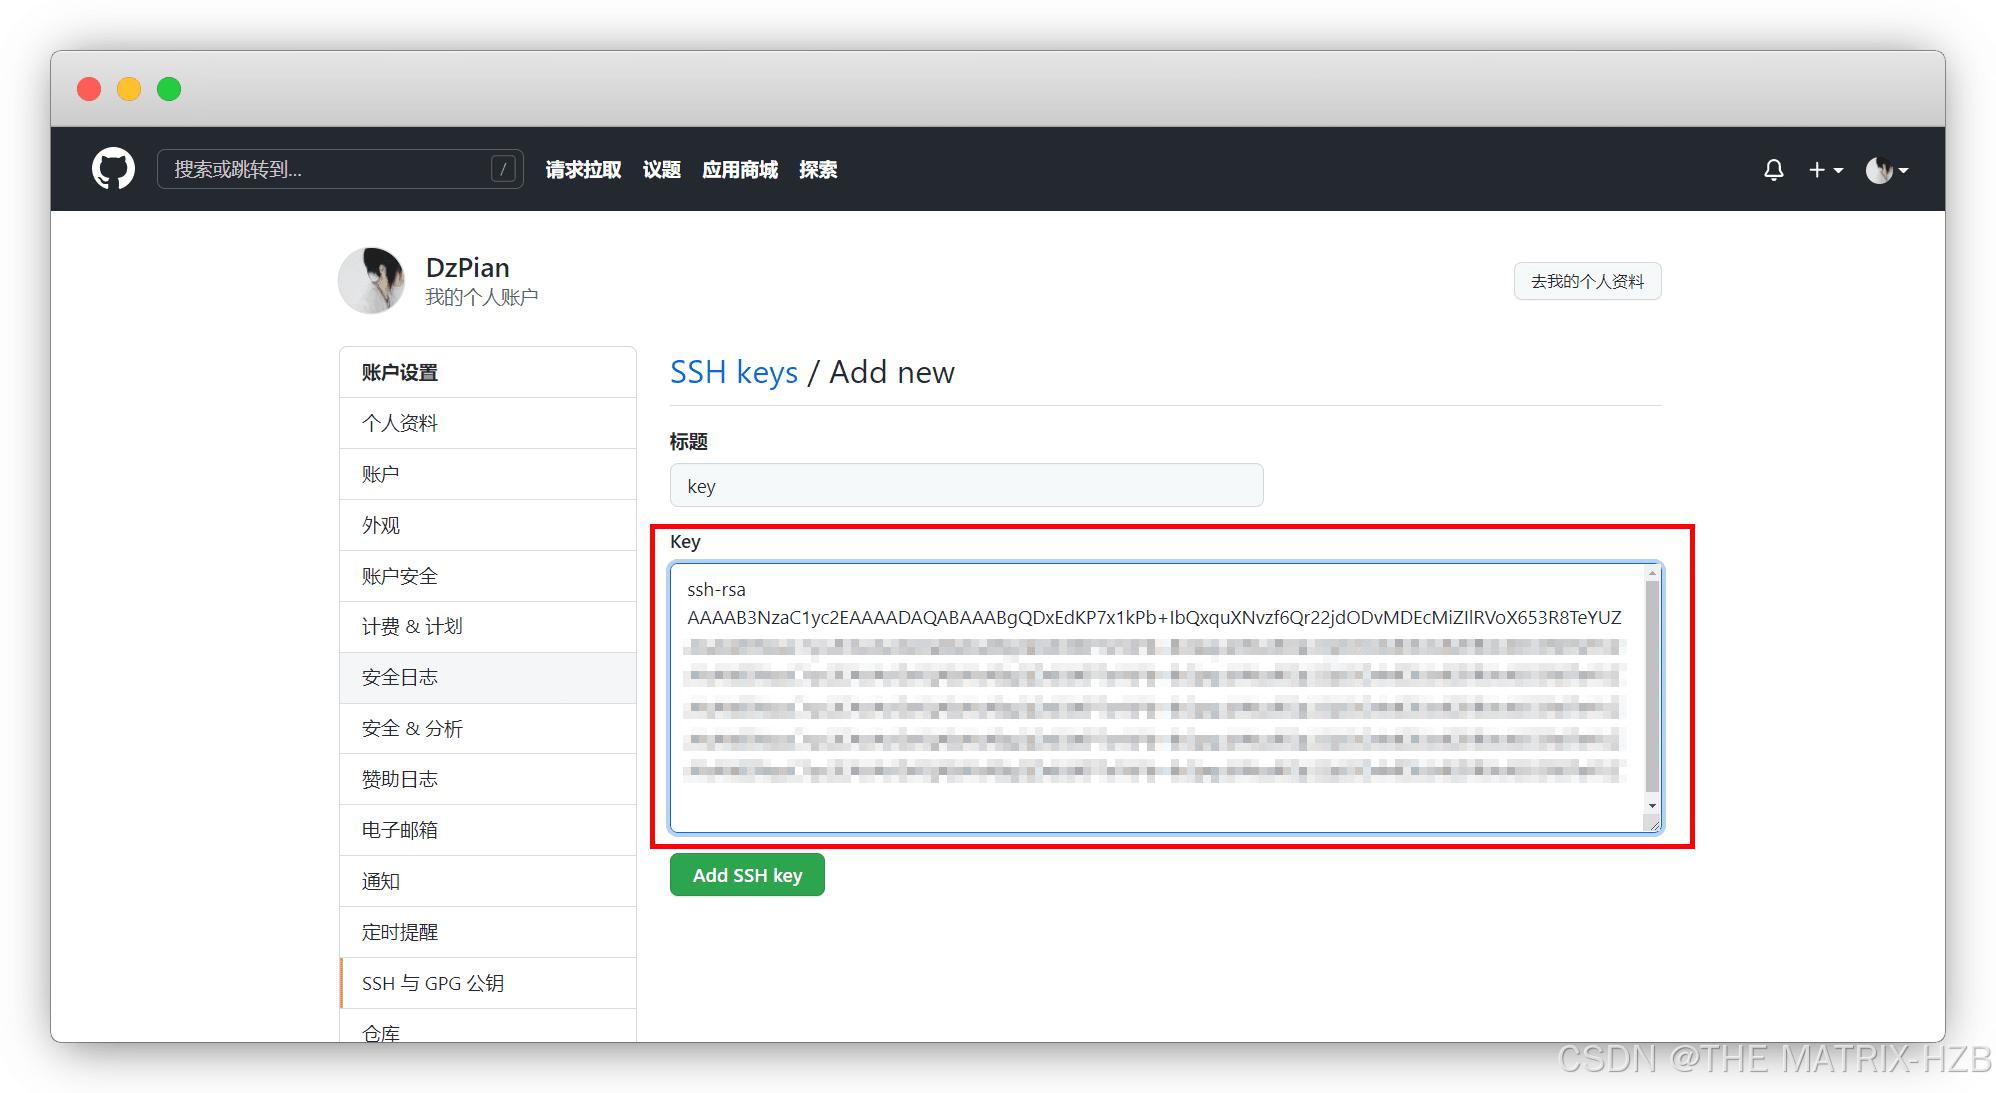The width and height of the screenshot is (1996, 1093).
Task: Click the Key textarea scroll-up arrow
Action: pyautogui.click(x=1652, y=573)
